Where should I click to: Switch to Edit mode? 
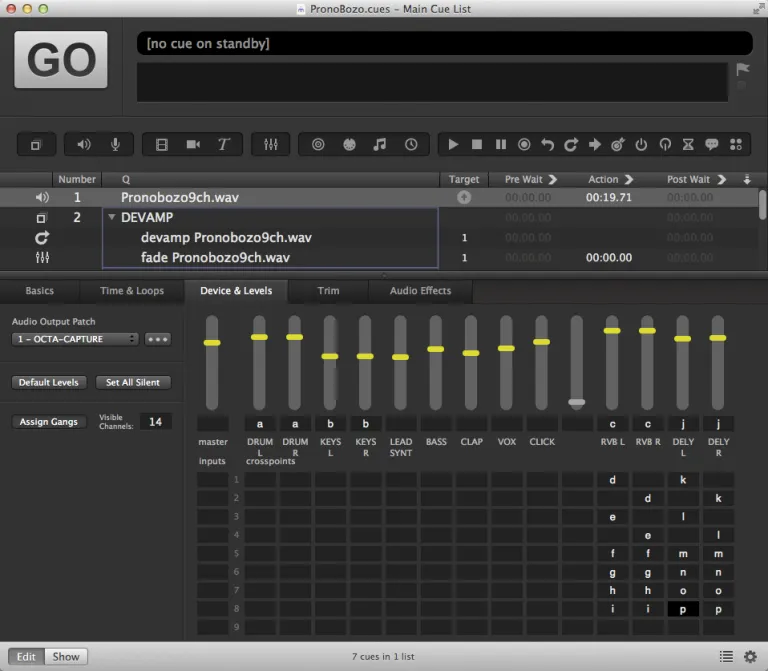tap(26, 657)
